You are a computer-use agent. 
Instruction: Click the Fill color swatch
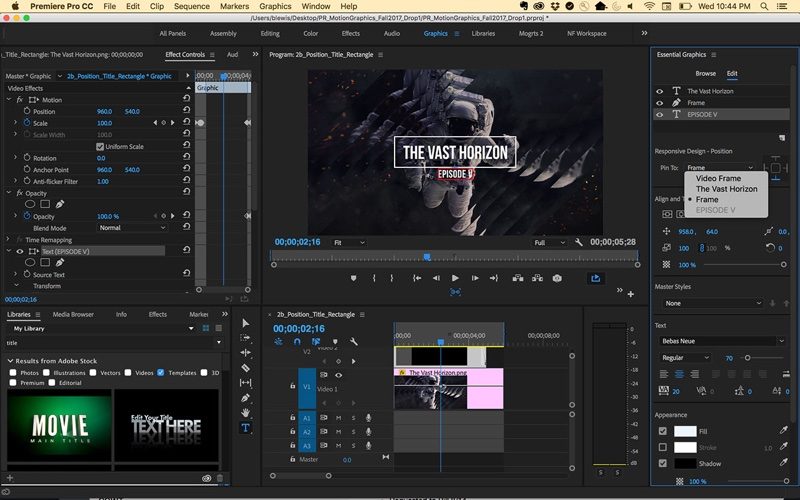click(685, 431)
